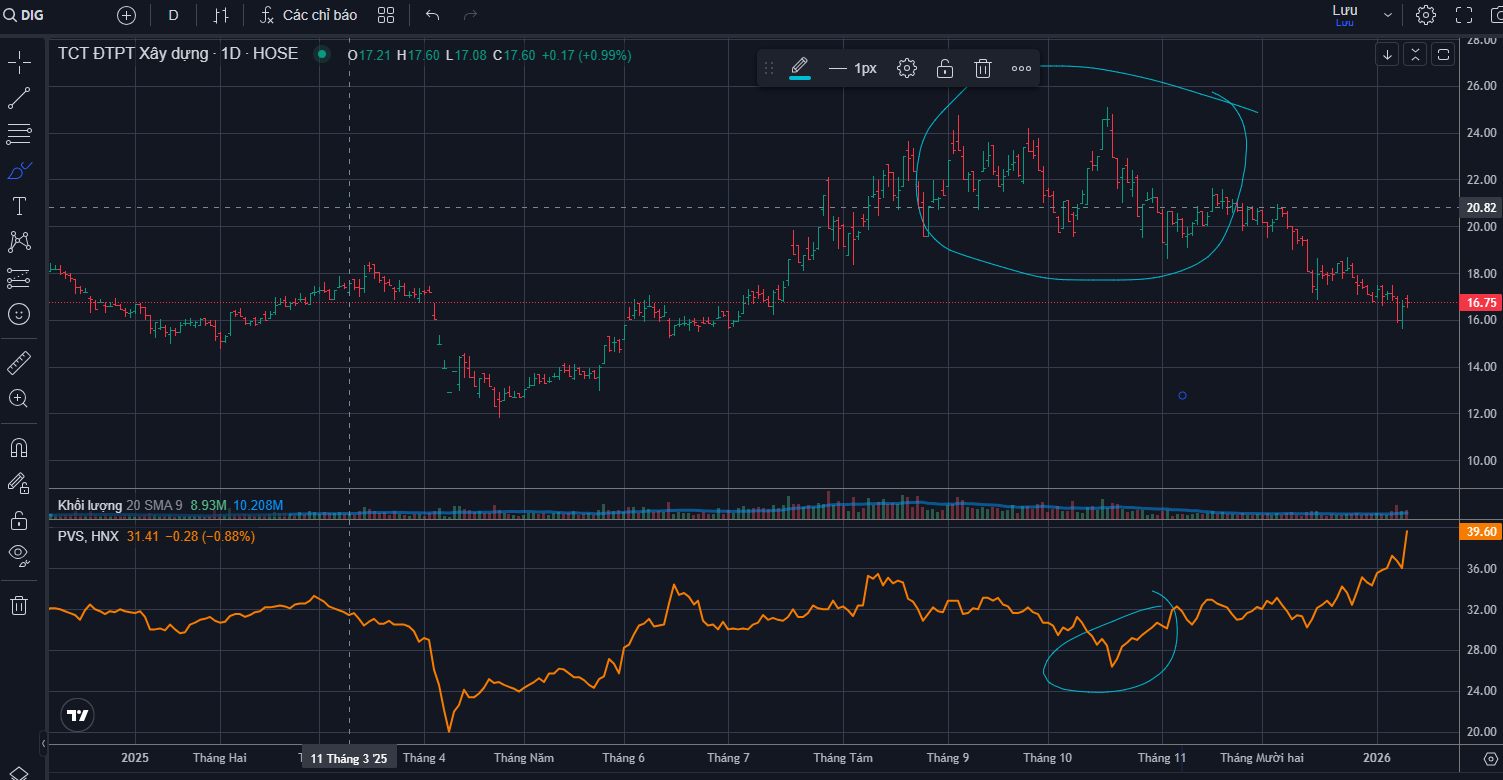
Task: Select the ruler measure tool
Action: coord(19,362)
